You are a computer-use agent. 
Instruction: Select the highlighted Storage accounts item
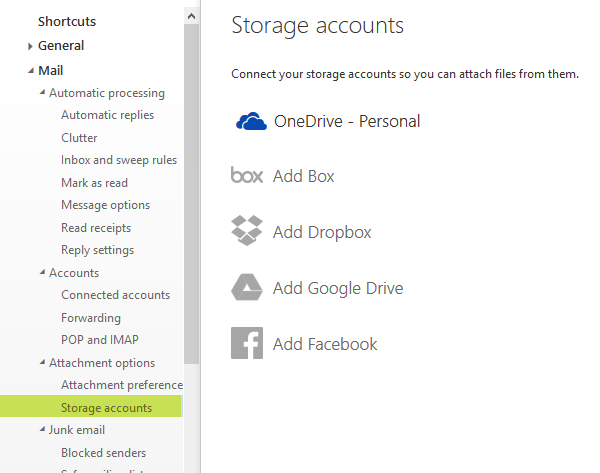(91, 406)
